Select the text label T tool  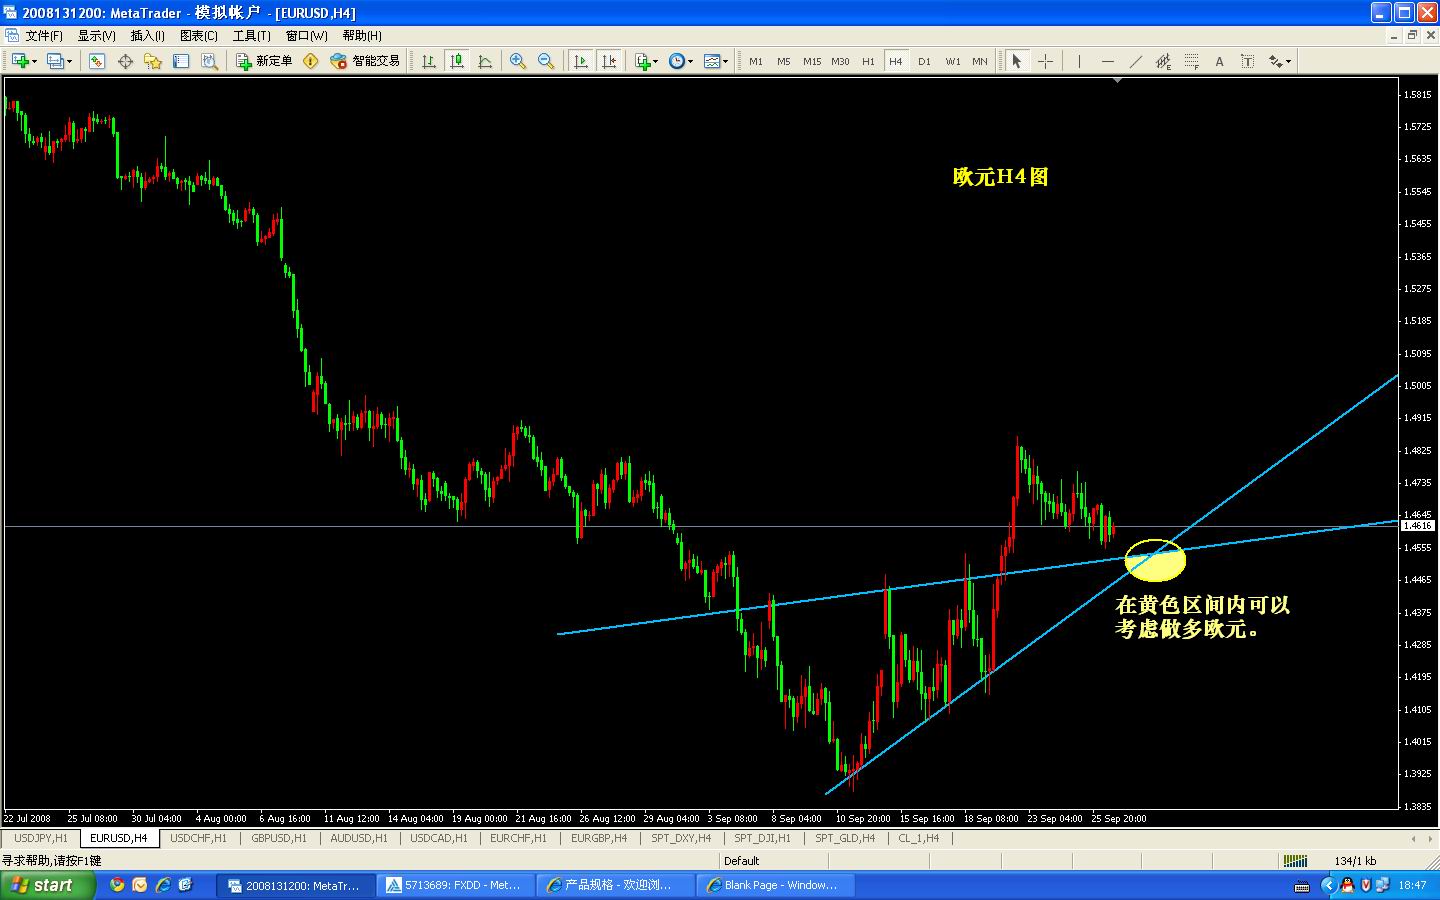[1247, 61]
